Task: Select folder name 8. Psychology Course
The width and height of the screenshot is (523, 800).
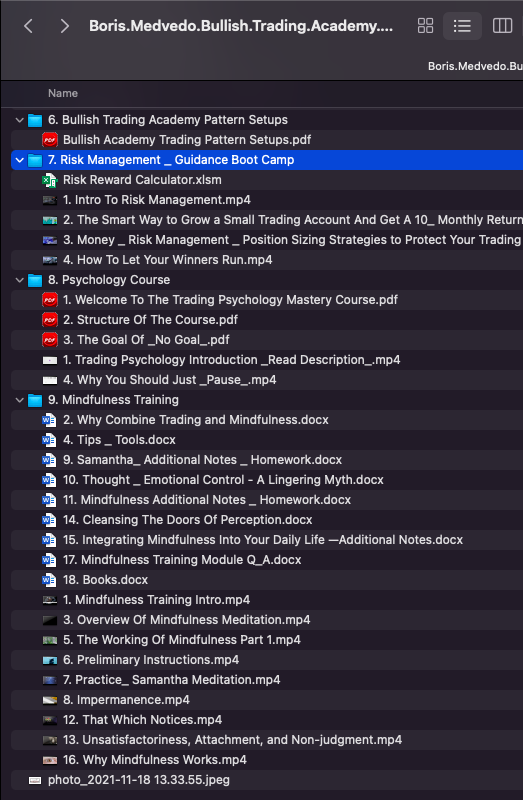Action: (x=109, y=280)
